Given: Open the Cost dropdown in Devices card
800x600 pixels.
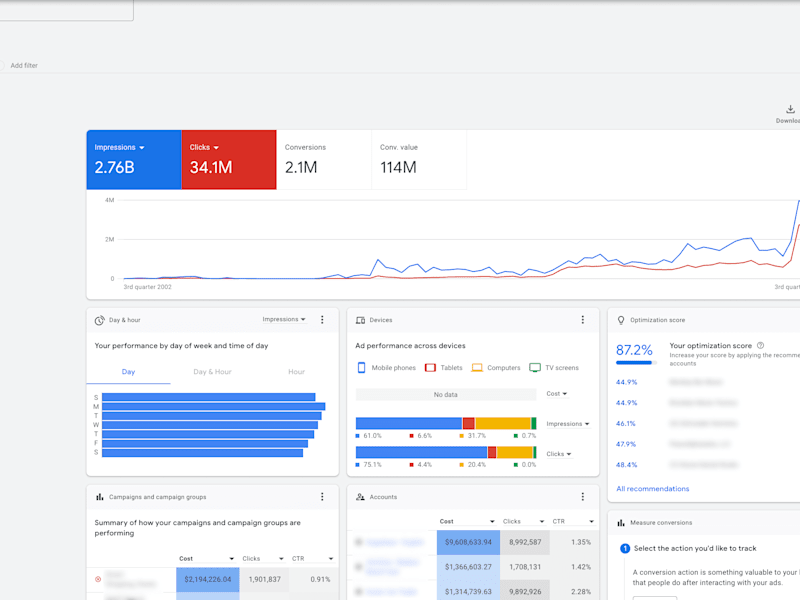Looking at the screenshot, I should tap(557, 394).
